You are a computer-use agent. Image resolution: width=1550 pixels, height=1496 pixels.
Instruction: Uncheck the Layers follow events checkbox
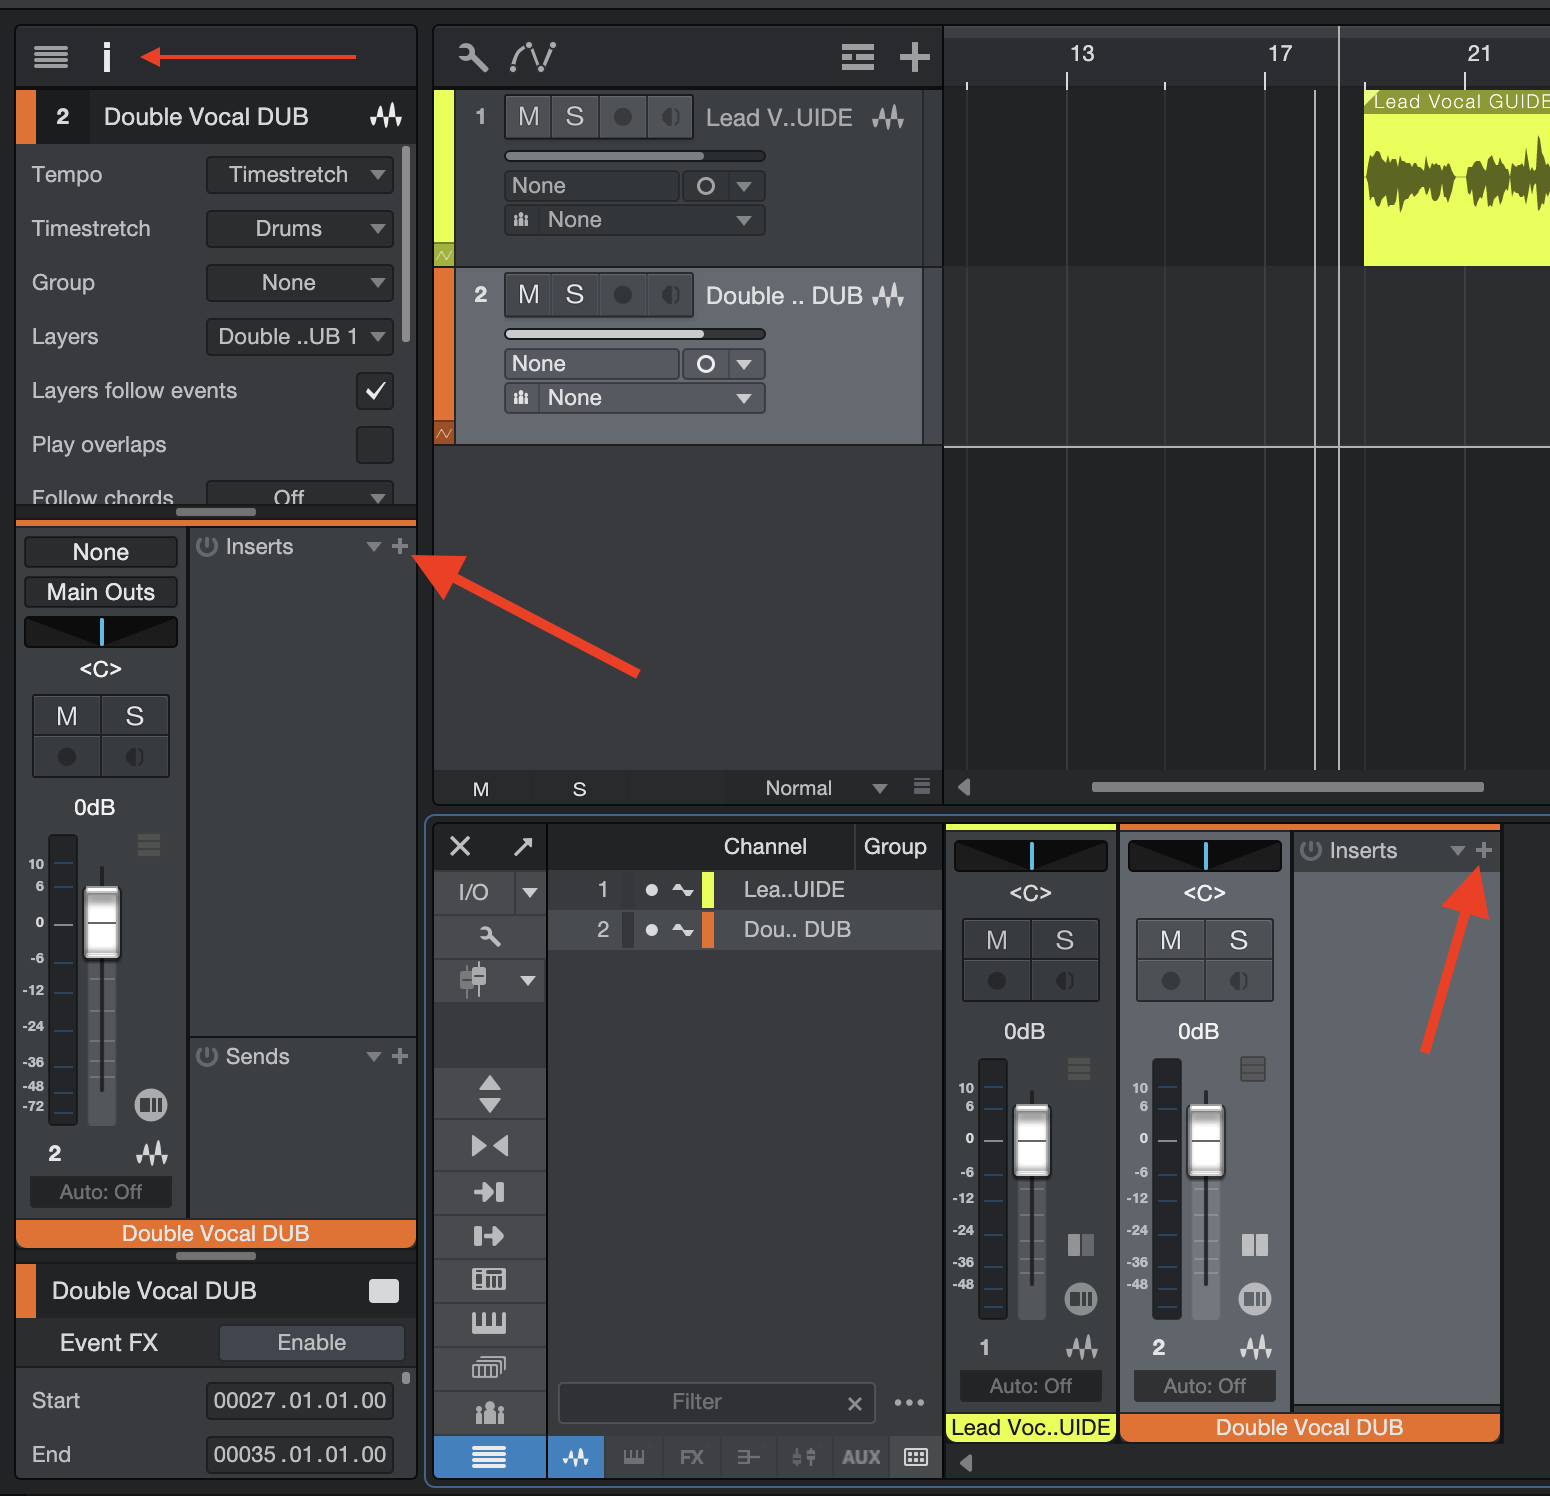374,391
